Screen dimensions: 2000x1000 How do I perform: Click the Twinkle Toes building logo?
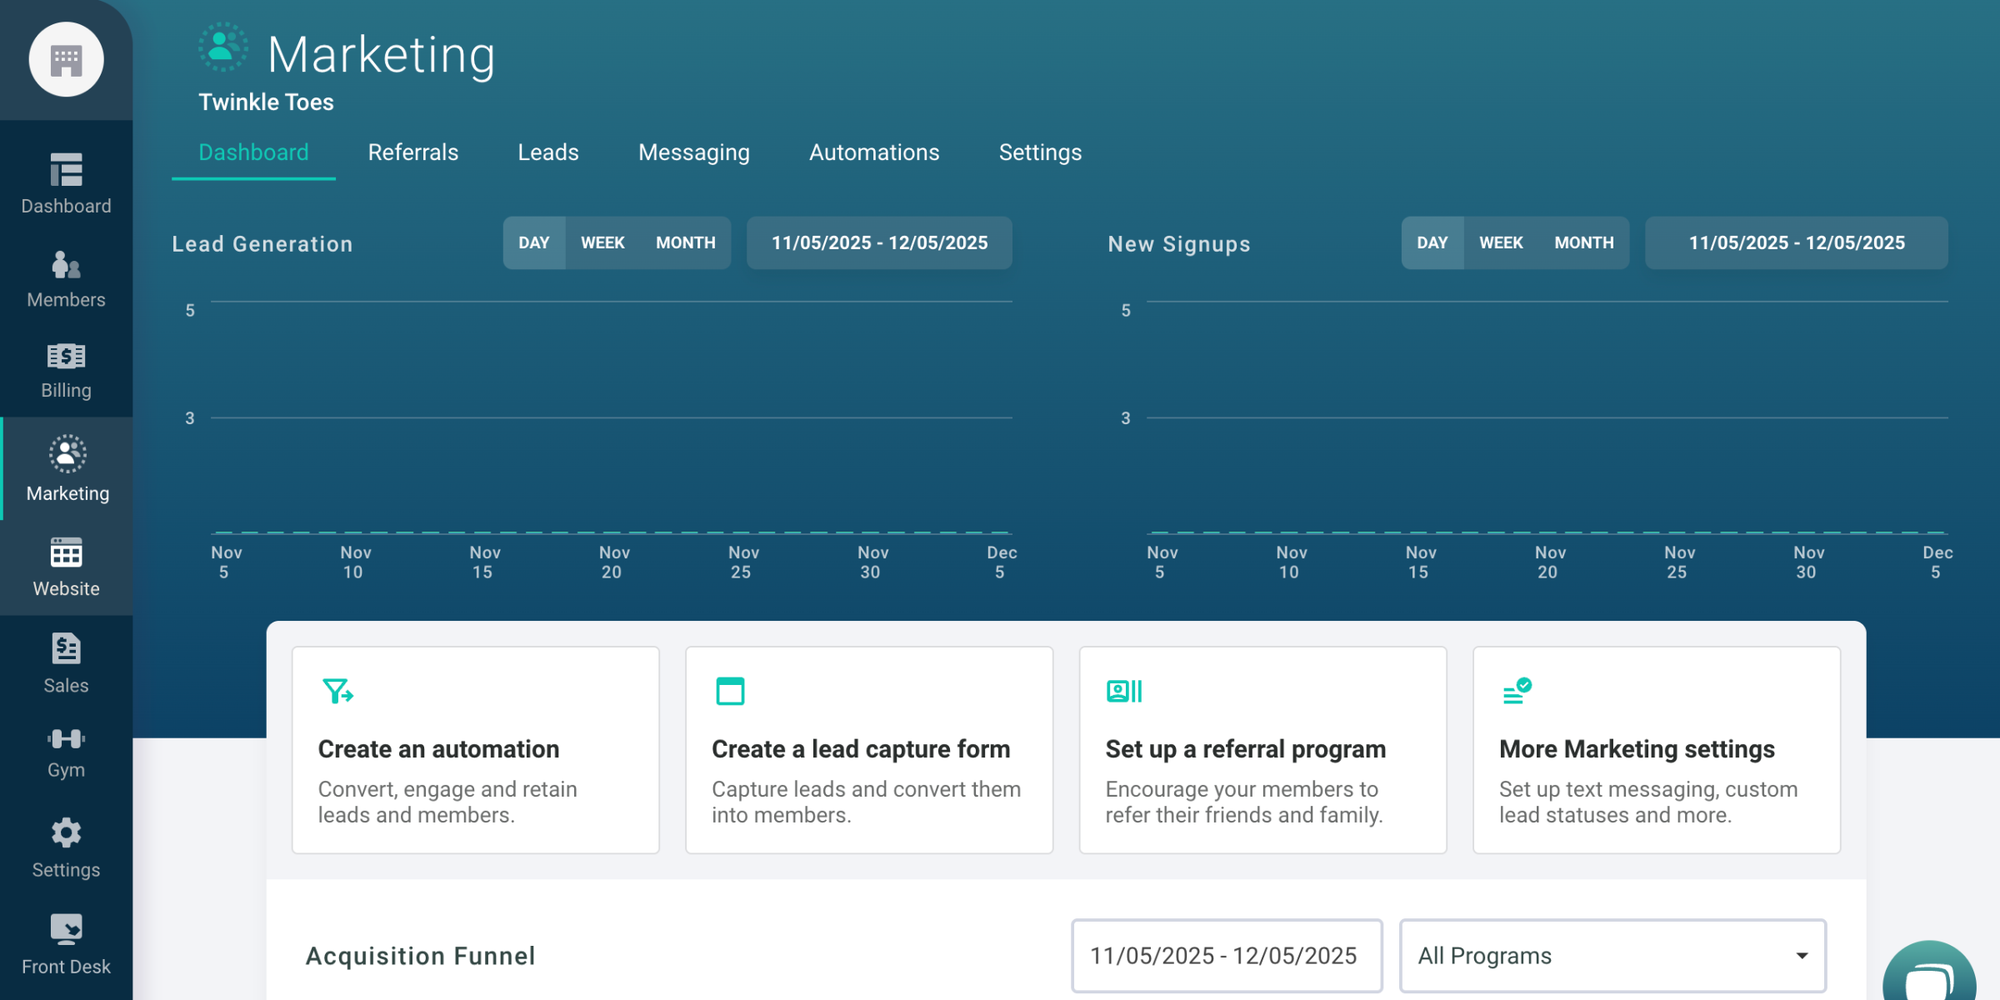coord(66,60)
